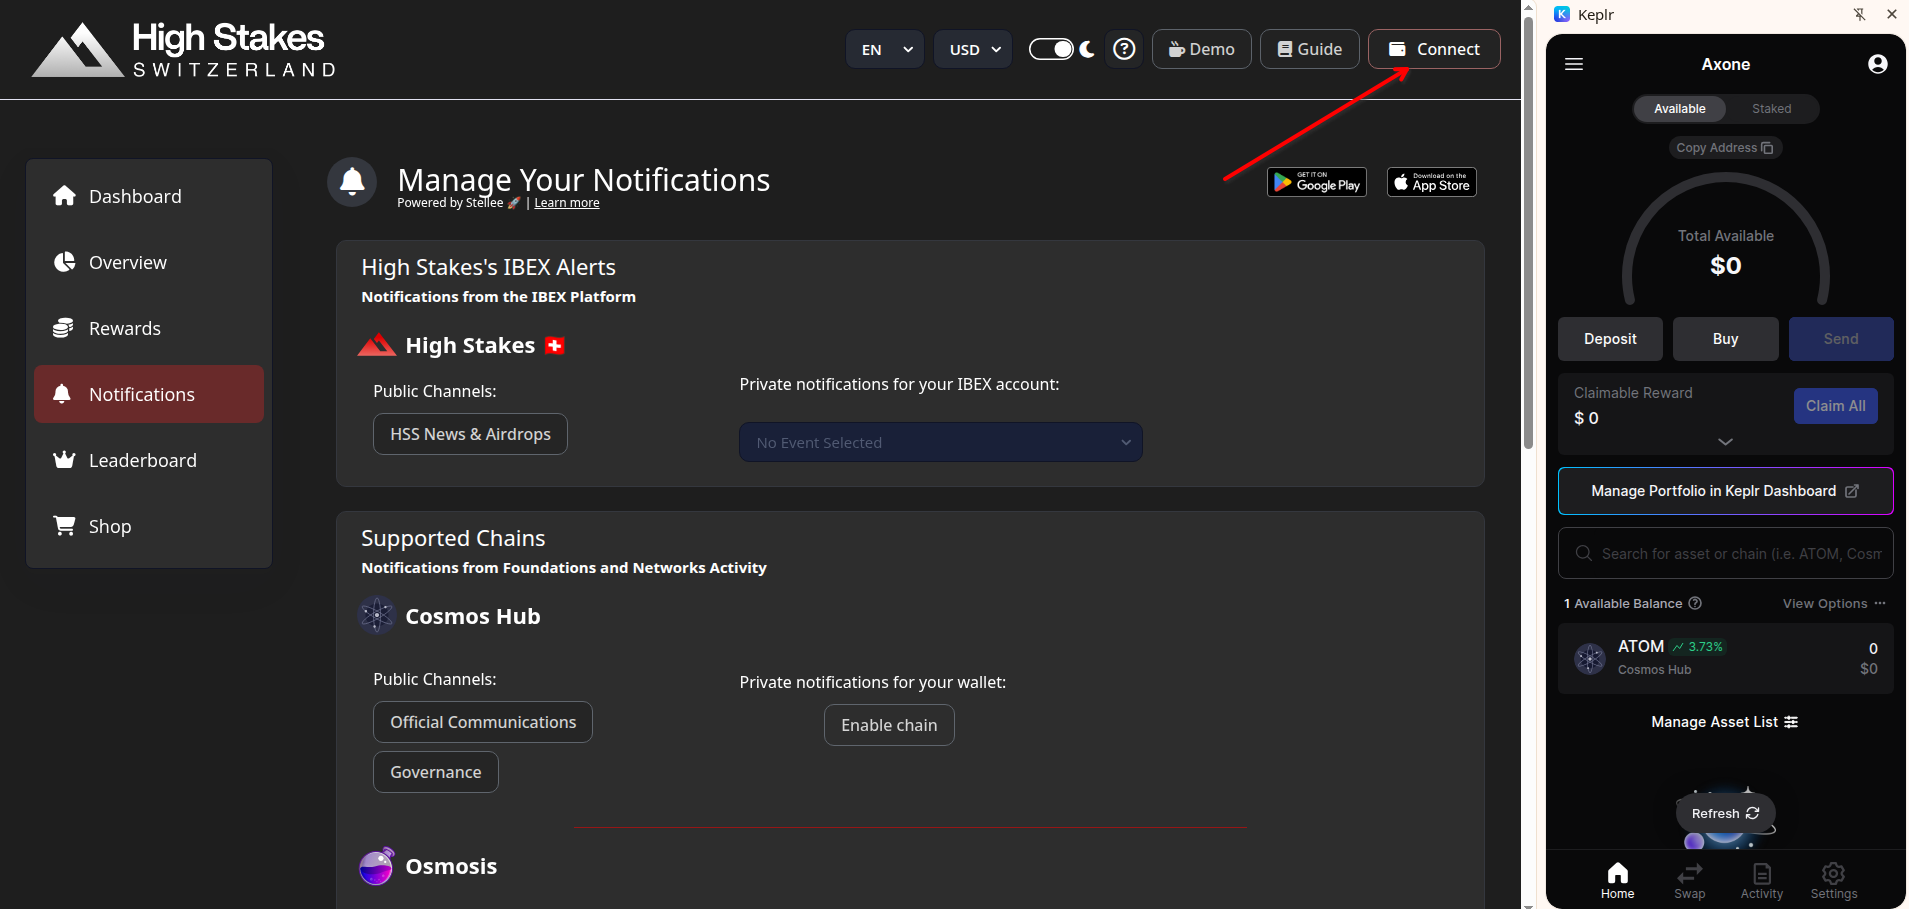Click the Keplr logo in panel header
The width and height of the screenshot is (1909, 909).
click(x=1562, y=14)
